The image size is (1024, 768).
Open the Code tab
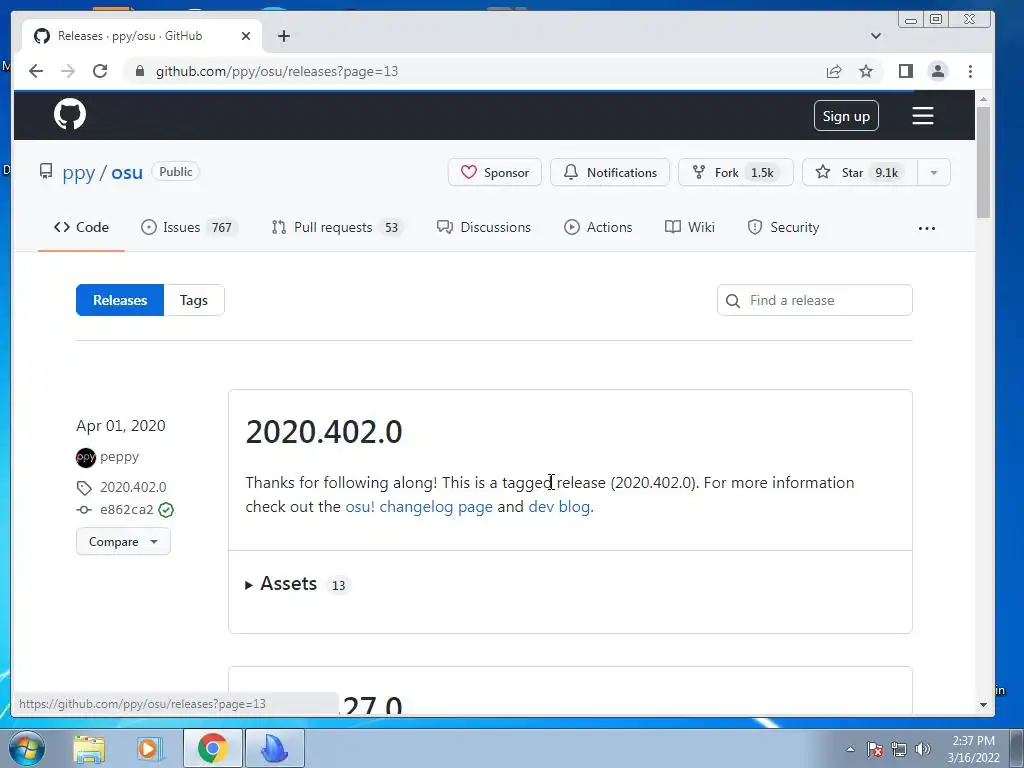click(82, 227)
